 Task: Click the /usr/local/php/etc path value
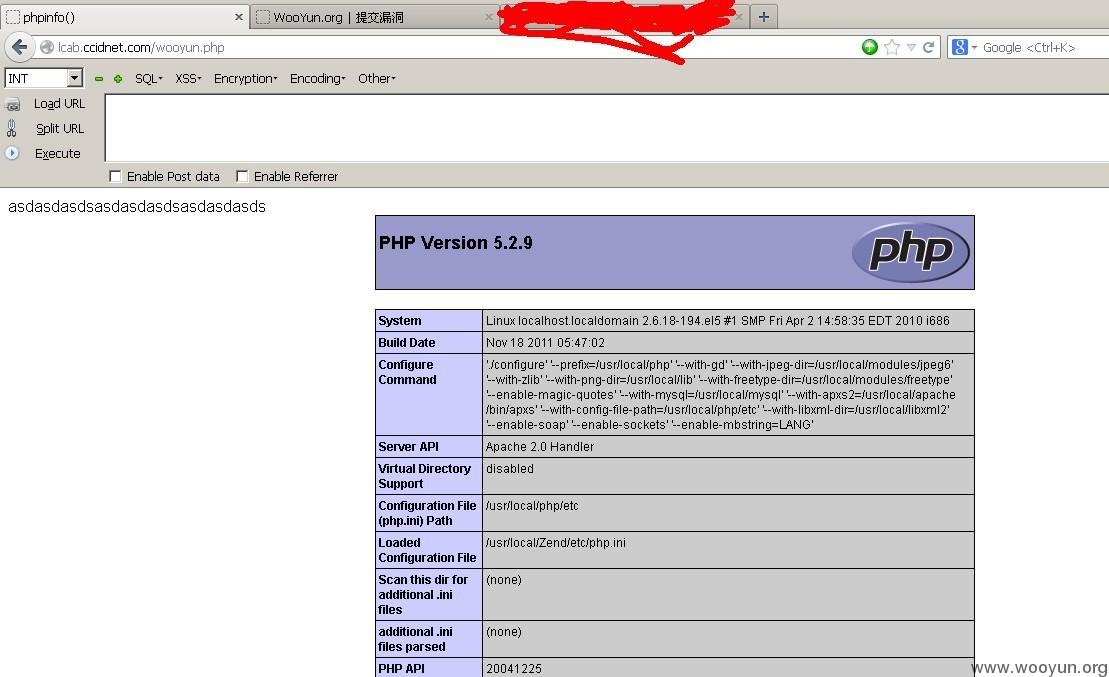[532, 506]
